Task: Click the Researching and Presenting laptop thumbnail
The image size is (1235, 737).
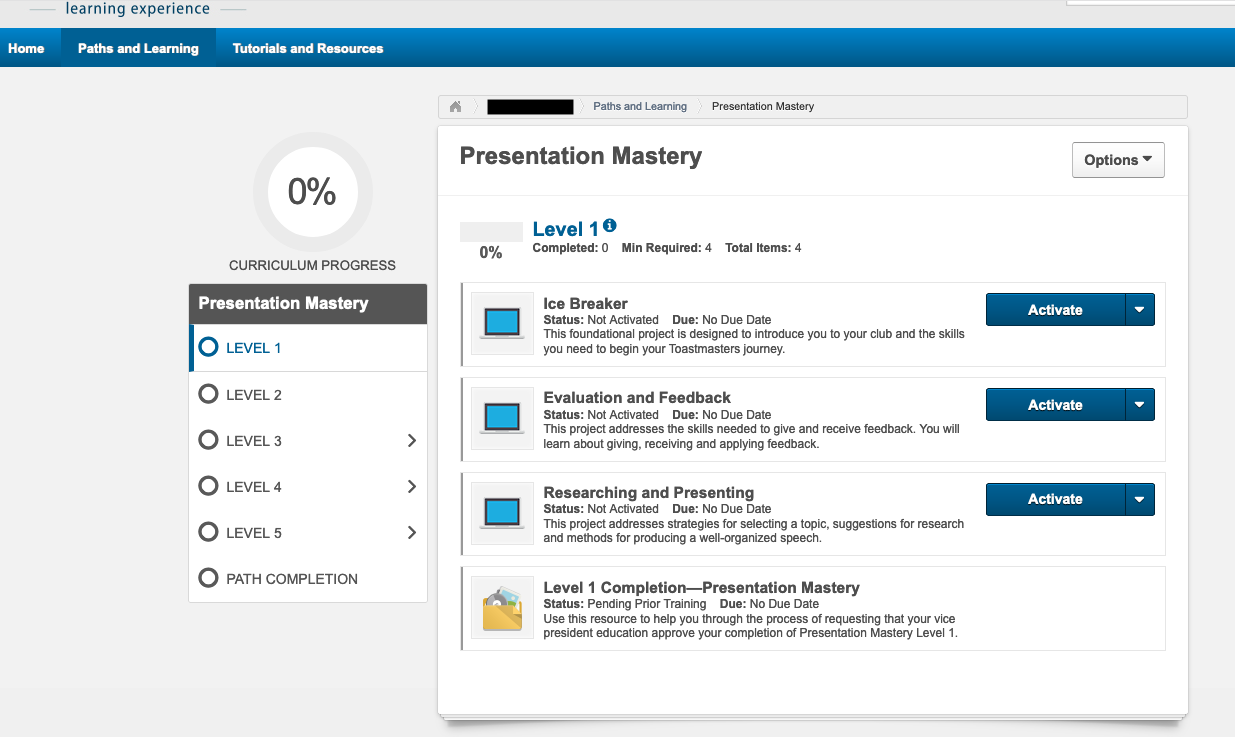Action: coord(502,512)
